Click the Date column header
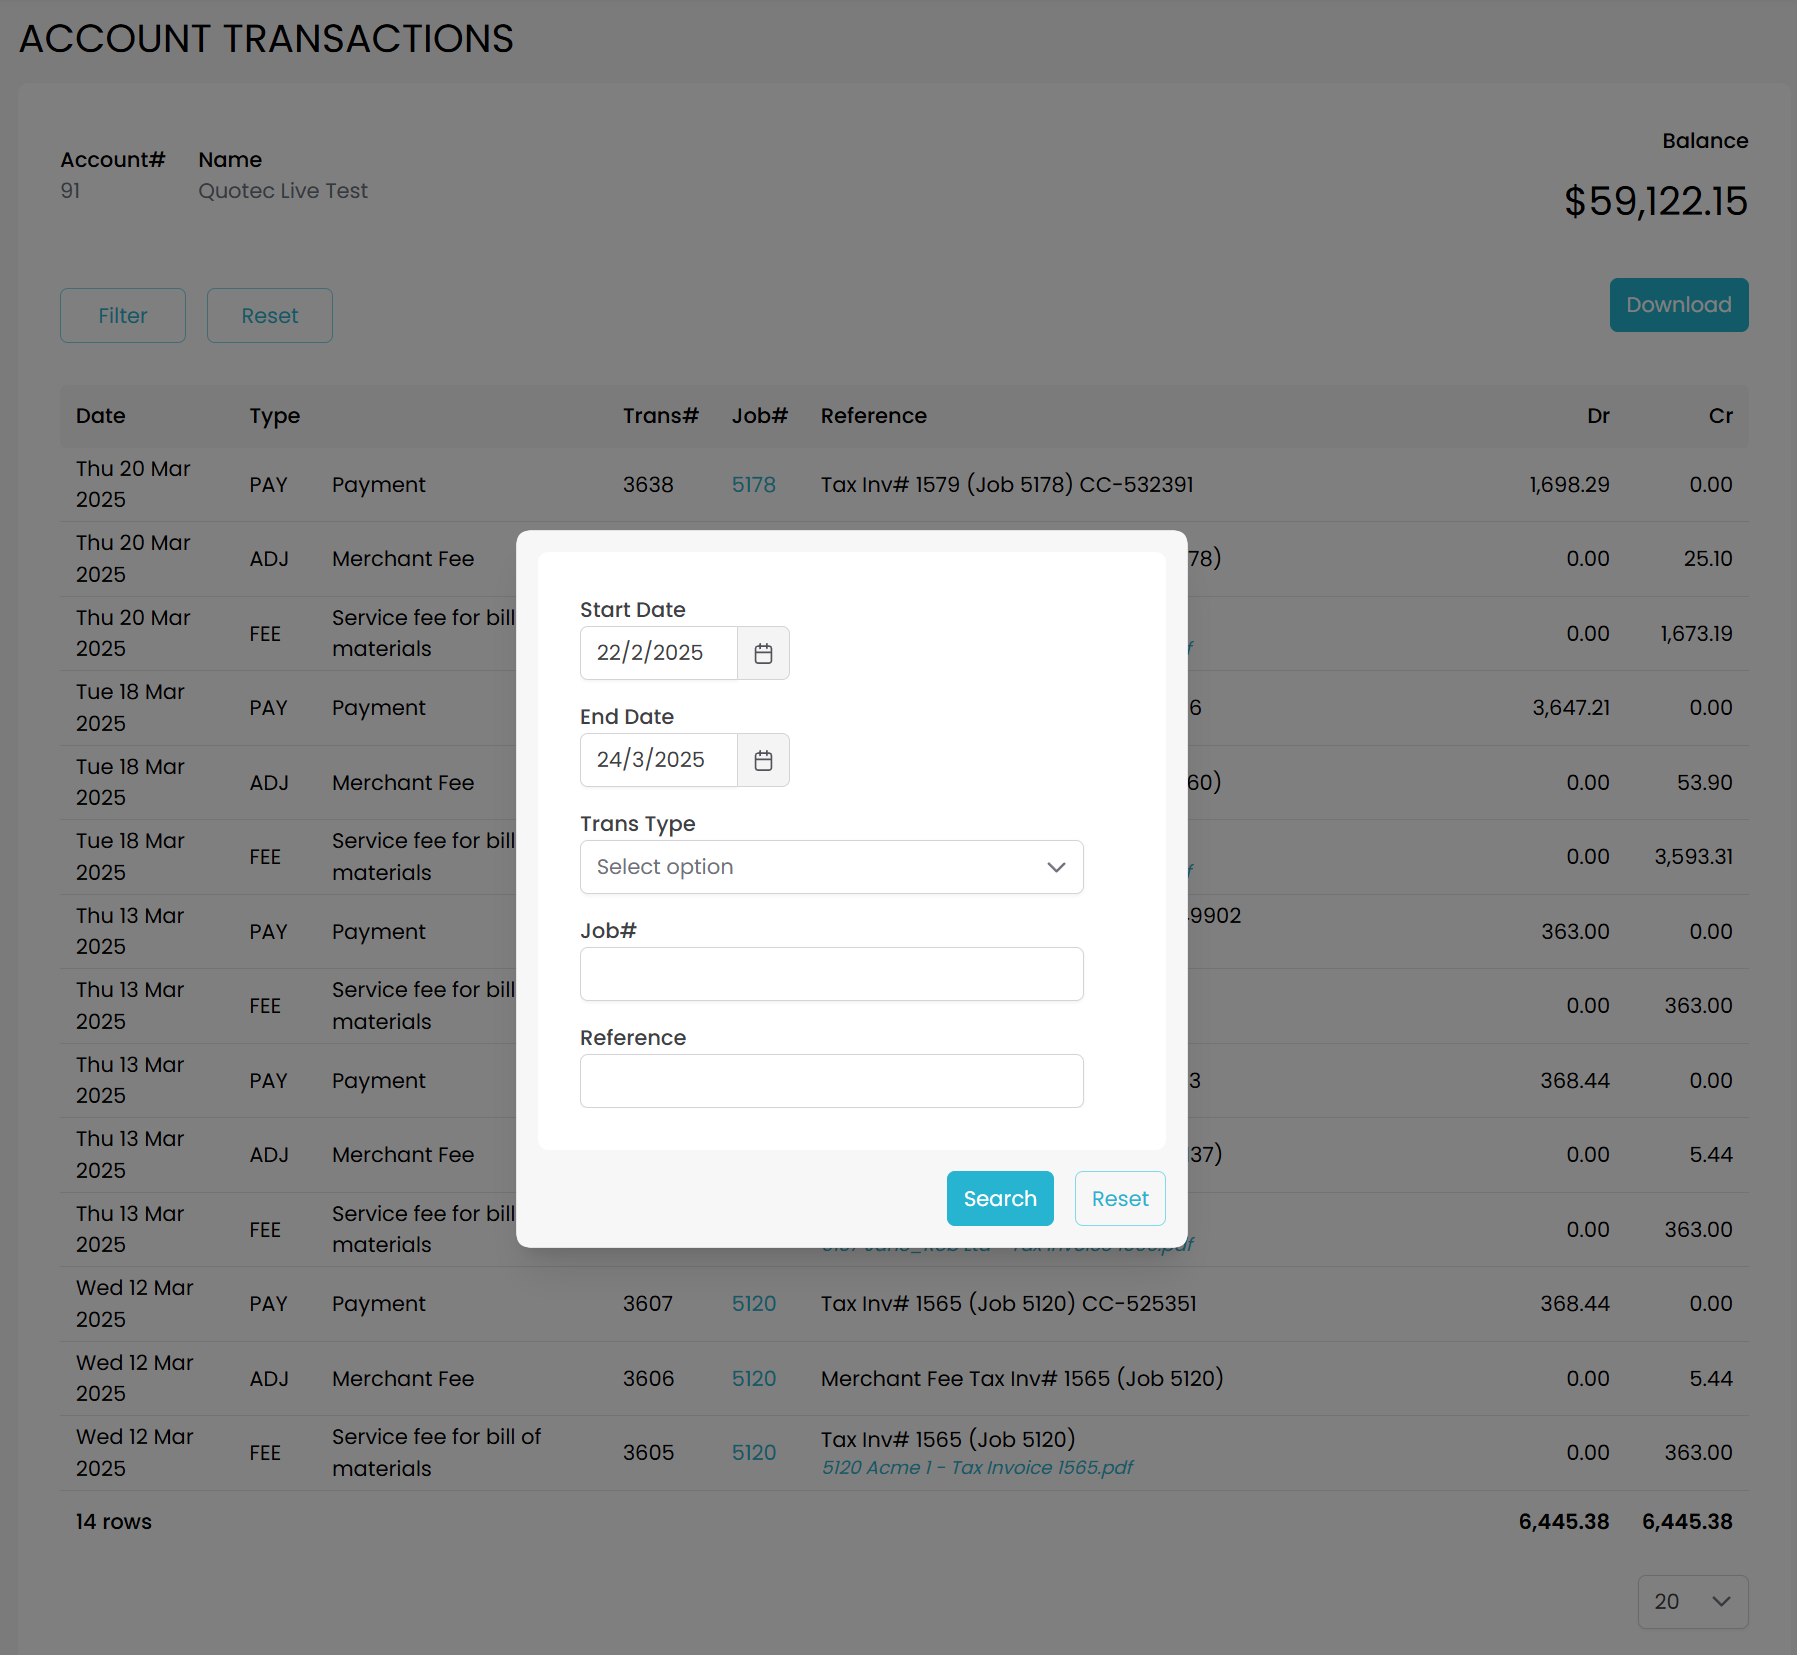1797x1655 pixels. [x=101, y=416]
